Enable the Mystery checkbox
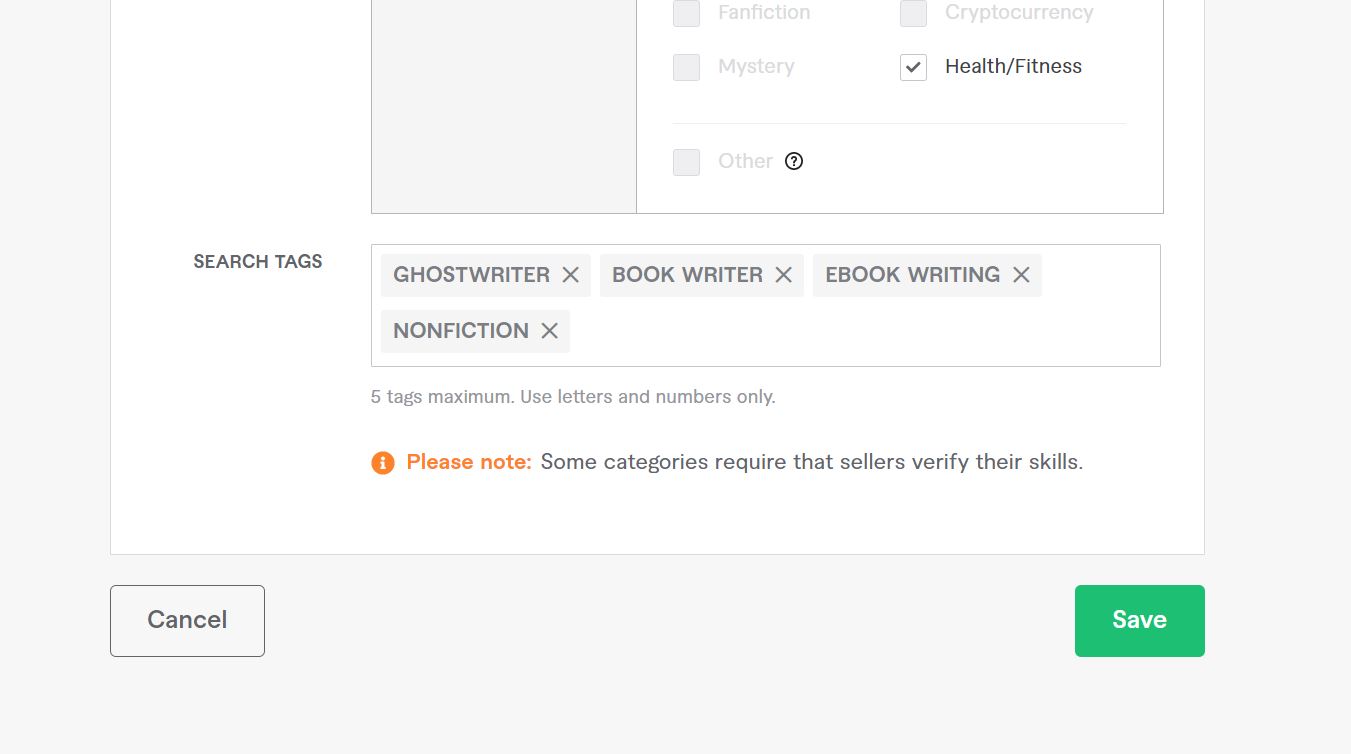 point(686,67)
